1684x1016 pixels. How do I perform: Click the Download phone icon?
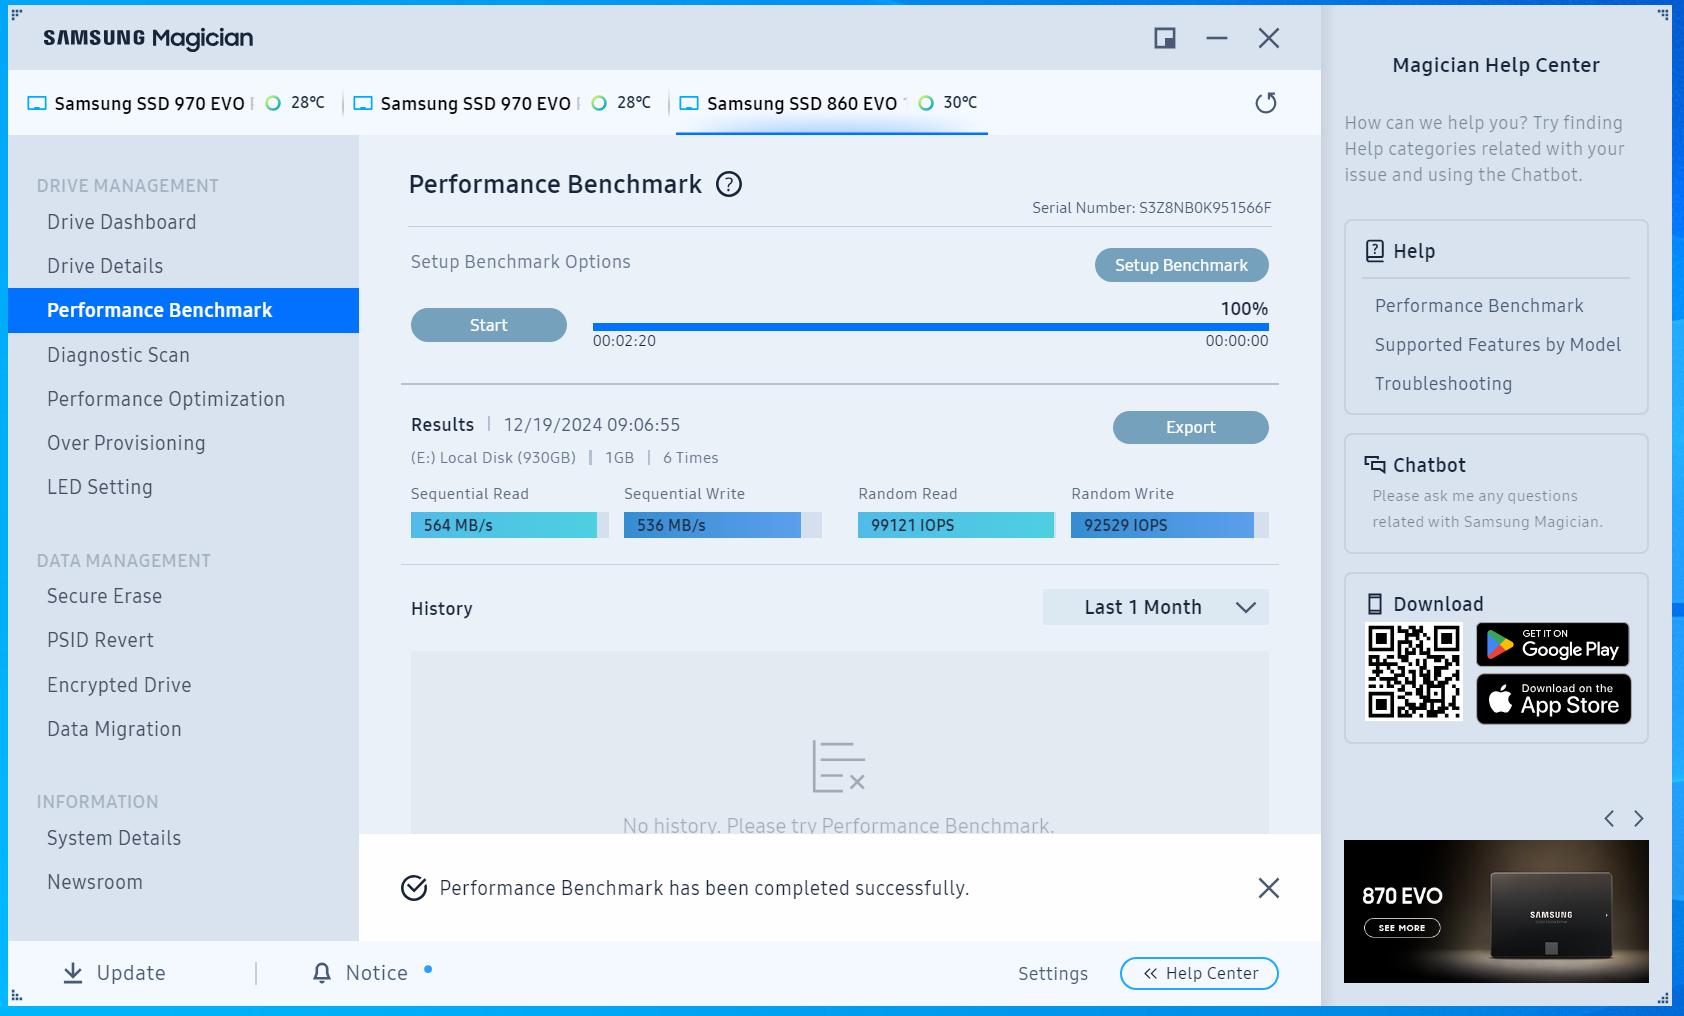[1375, 604]
